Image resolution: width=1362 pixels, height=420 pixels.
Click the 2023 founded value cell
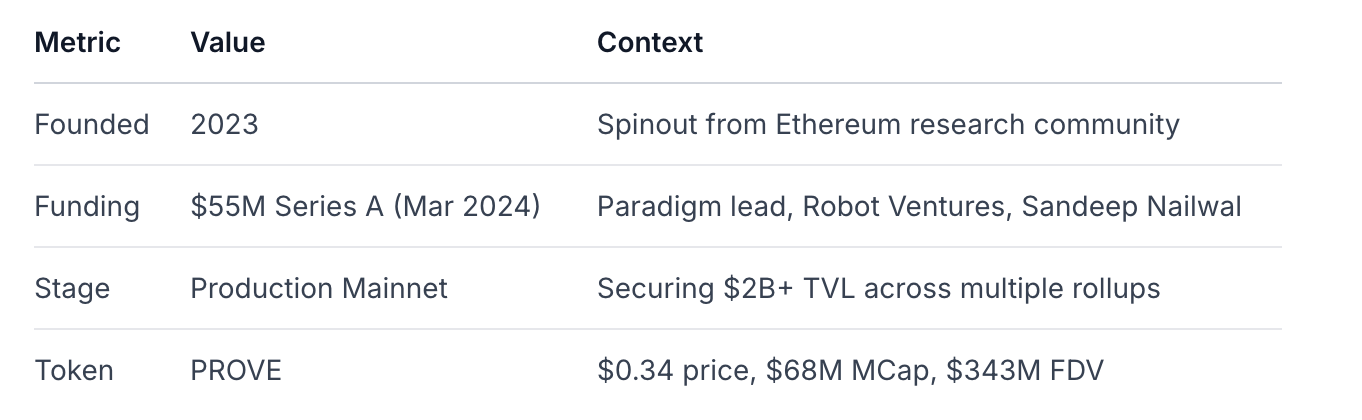224,125
